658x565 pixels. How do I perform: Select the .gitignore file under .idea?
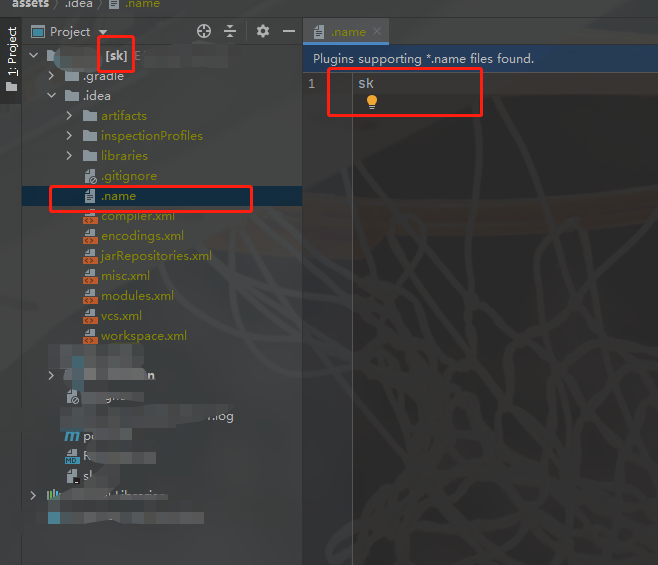pos(128,176)
